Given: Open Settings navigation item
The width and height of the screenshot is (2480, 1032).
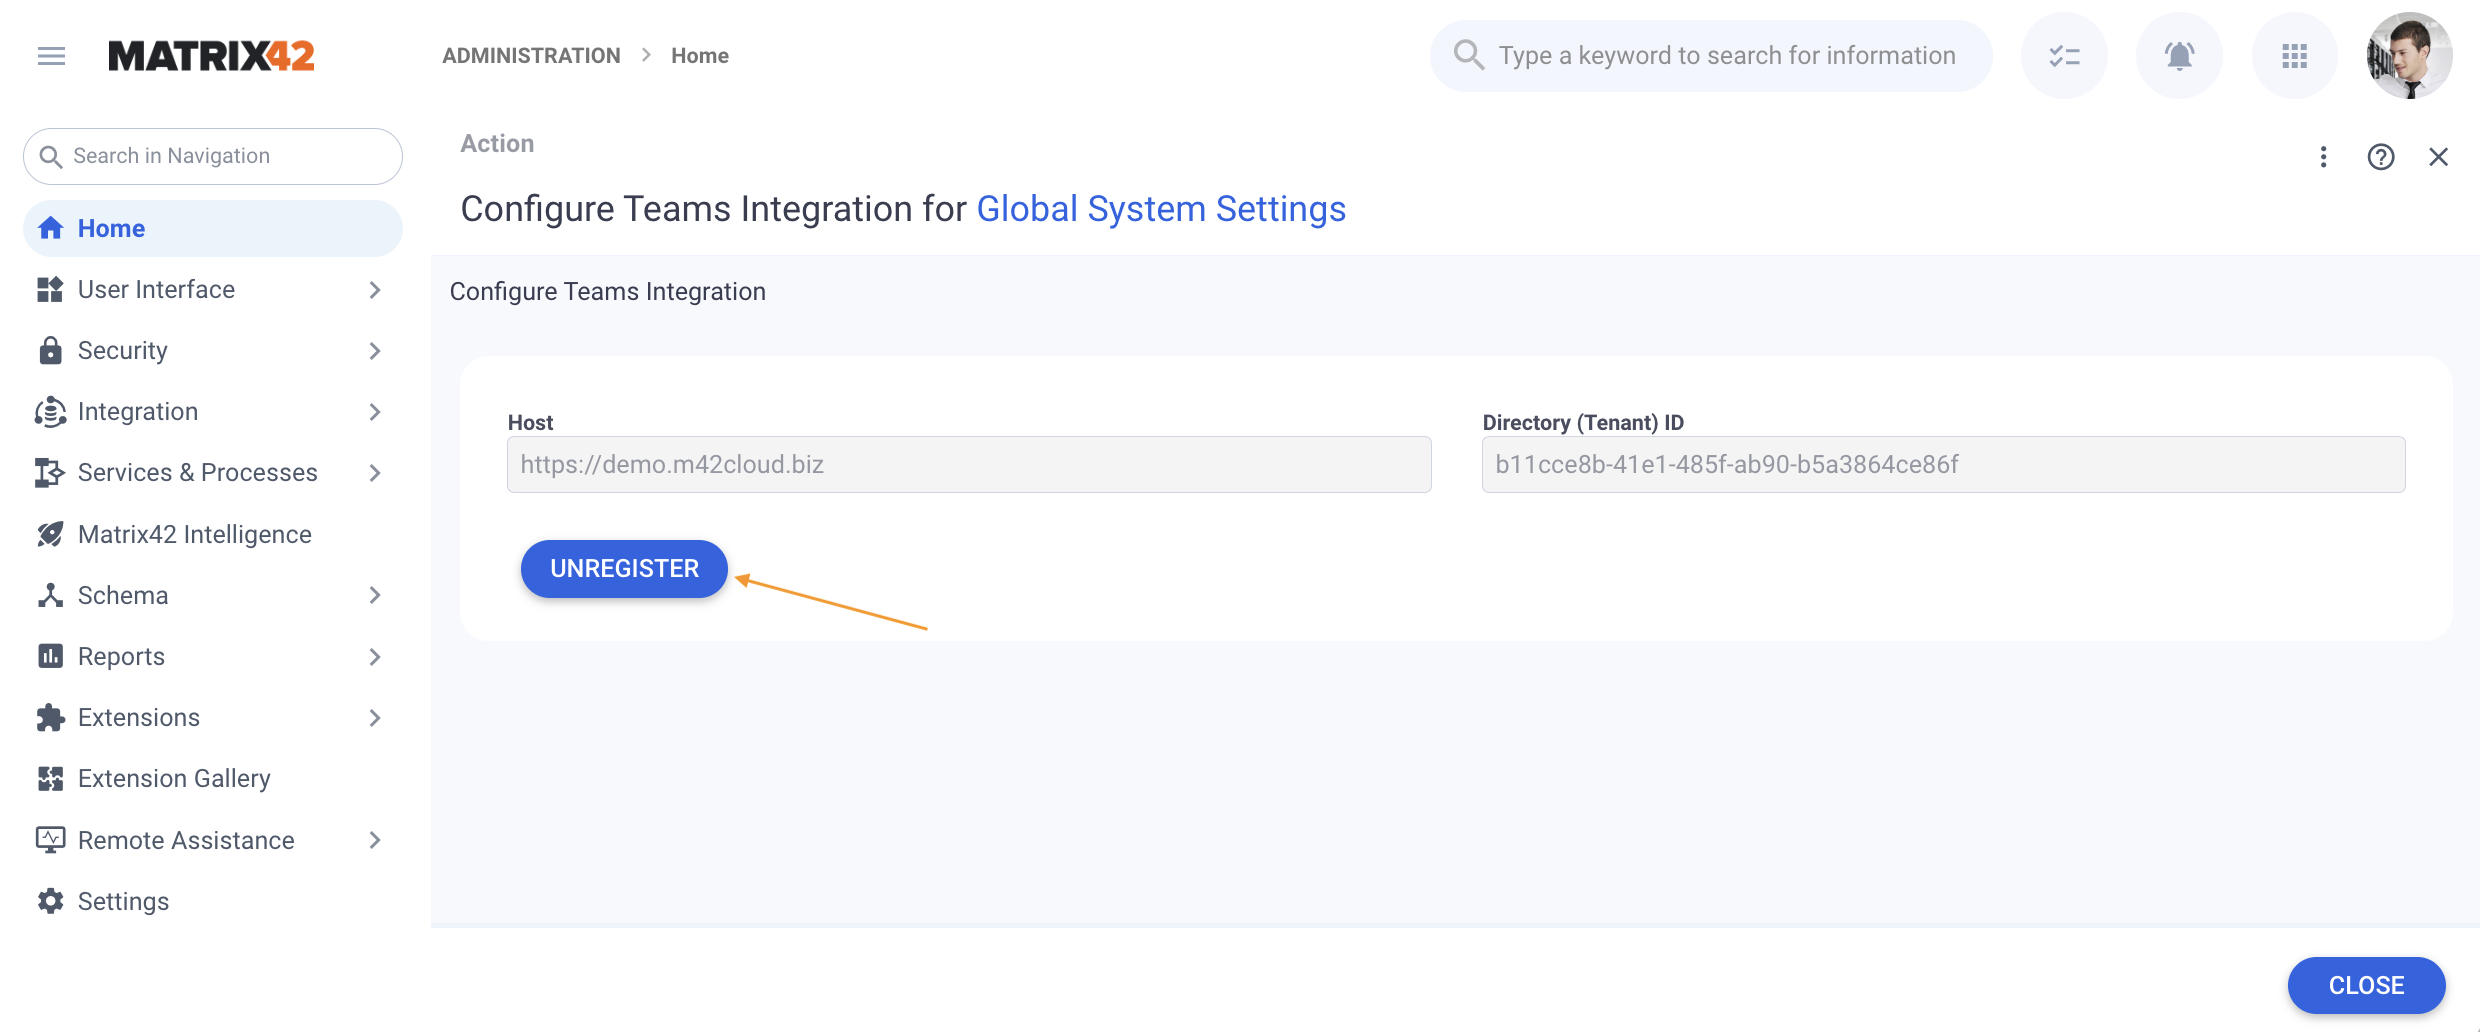Looking at the screenshot, I should [x=213, y=901].
